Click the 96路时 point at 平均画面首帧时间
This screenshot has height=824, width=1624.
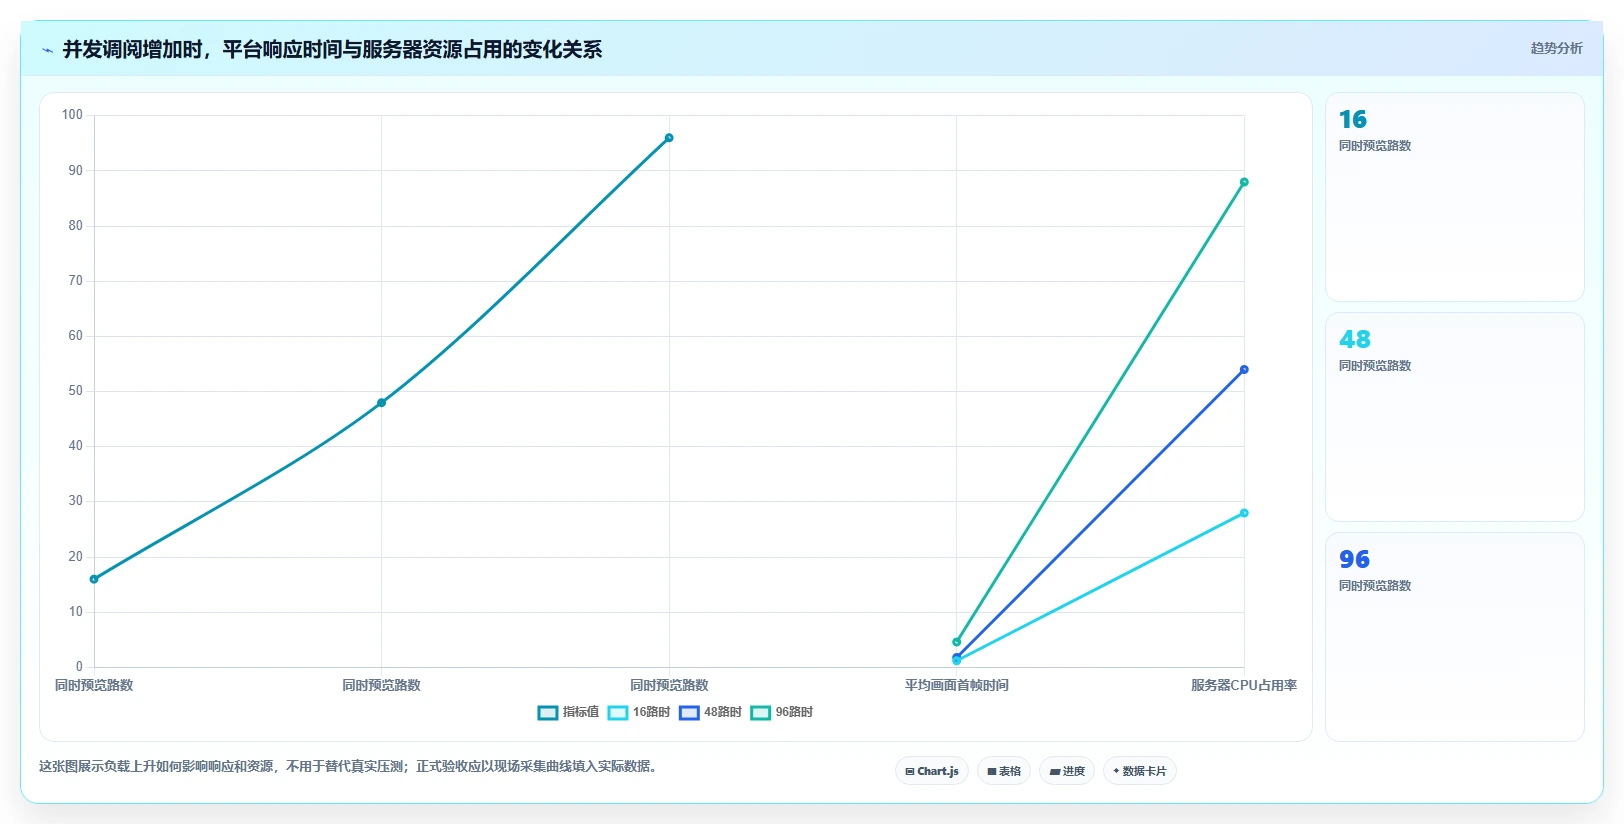coord(957,642)
